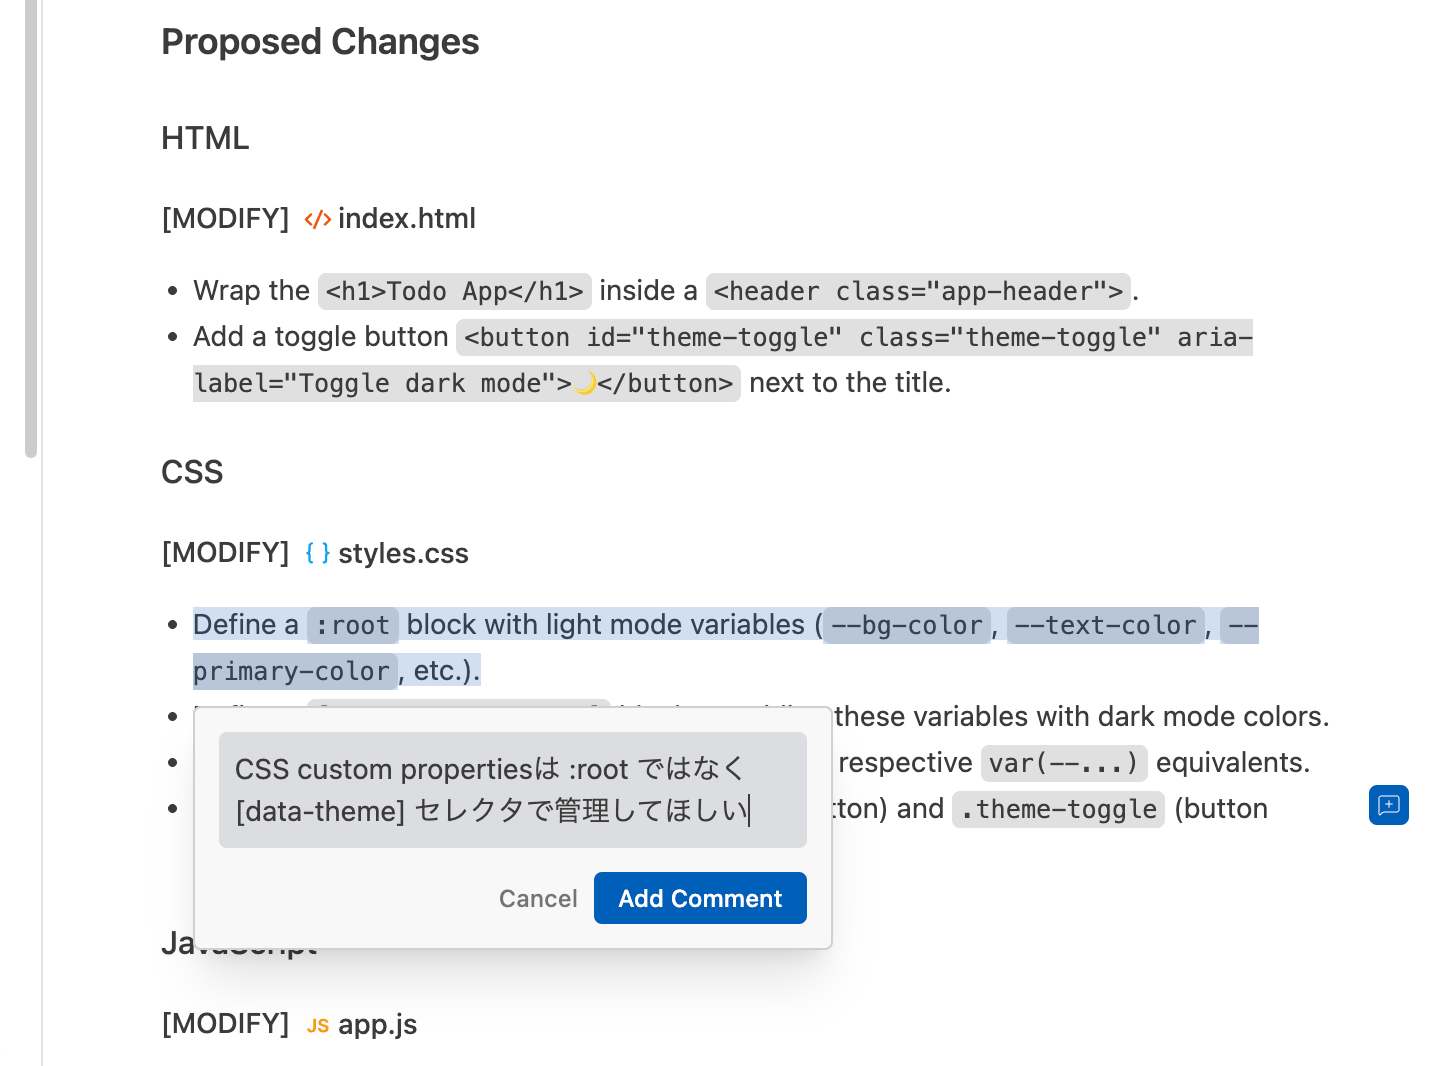Image resolution: width=1452 pixels, height=1066 pixels.
Task: Click the var(--...) code snippet
Action: pyautogui.click(x=1063, y=763)
